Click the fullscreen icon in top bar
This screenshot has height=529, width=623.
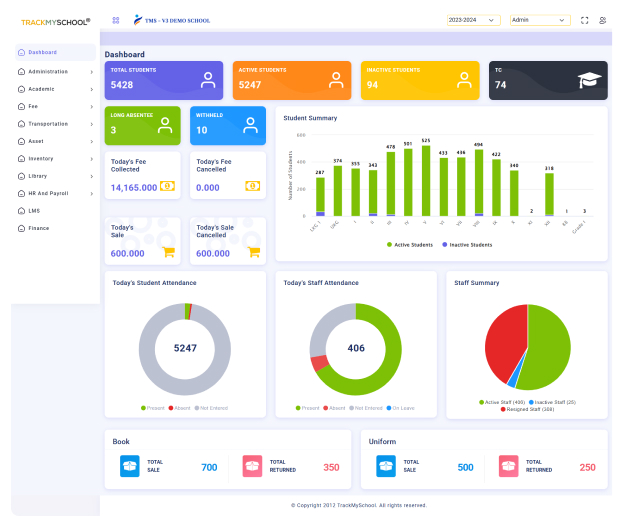coord(584,20)
